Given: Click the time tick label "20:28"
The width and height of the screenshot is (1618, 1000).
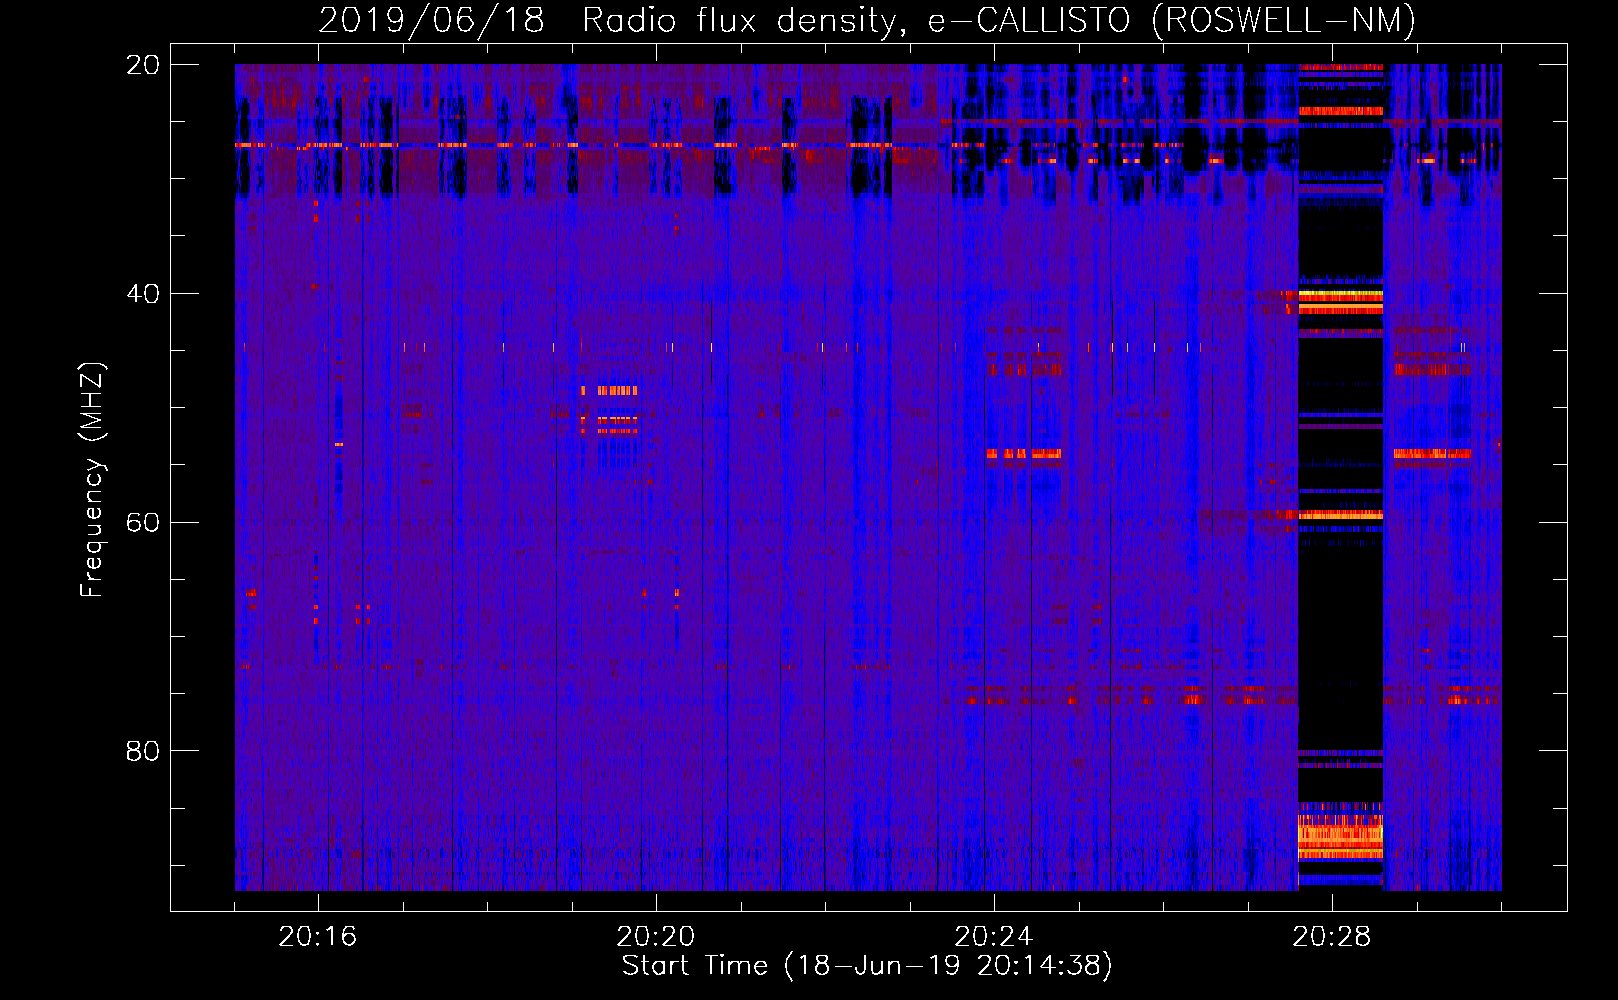Looking at the screenshot, I should 1332,937.
